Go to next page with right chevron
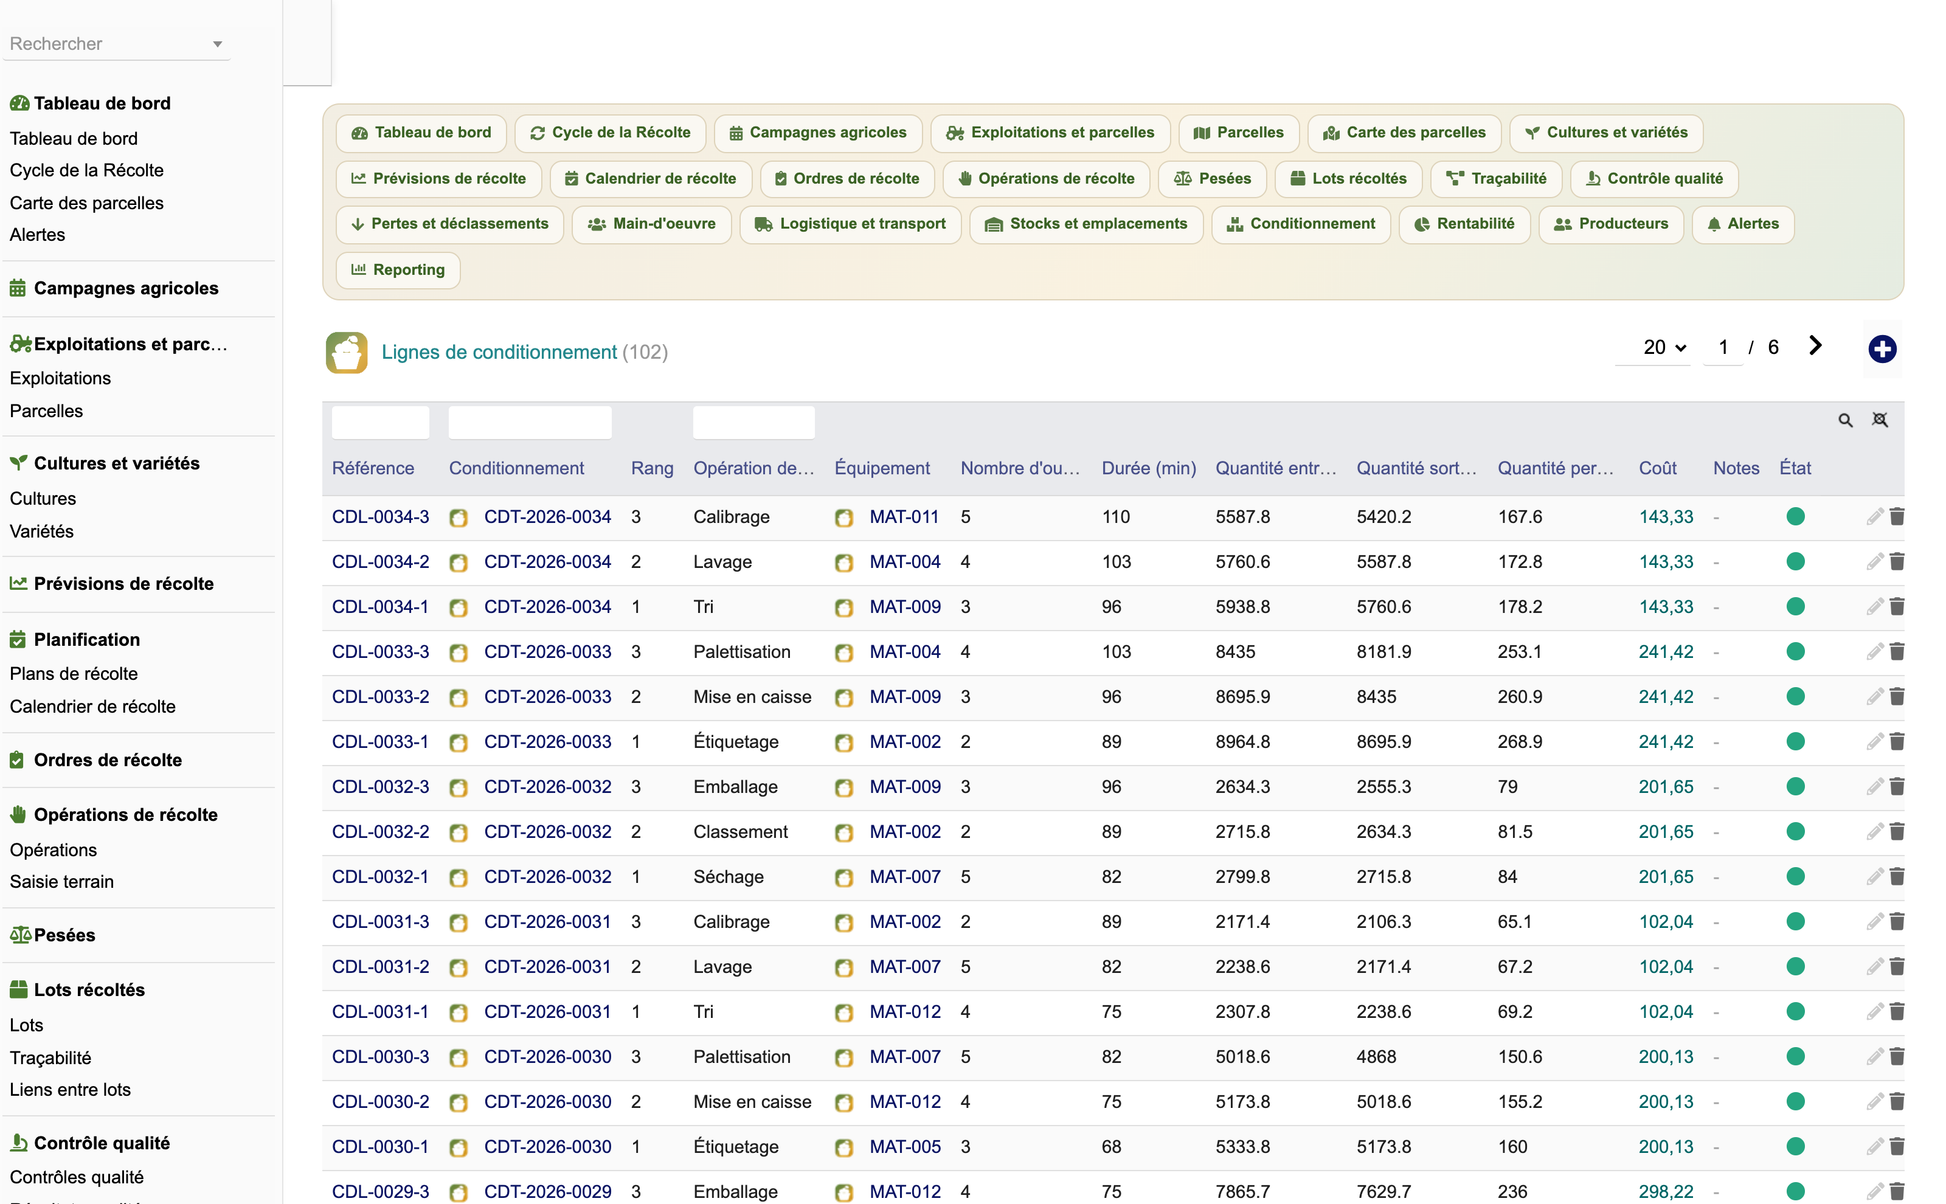 click(x=1815, y=346)
